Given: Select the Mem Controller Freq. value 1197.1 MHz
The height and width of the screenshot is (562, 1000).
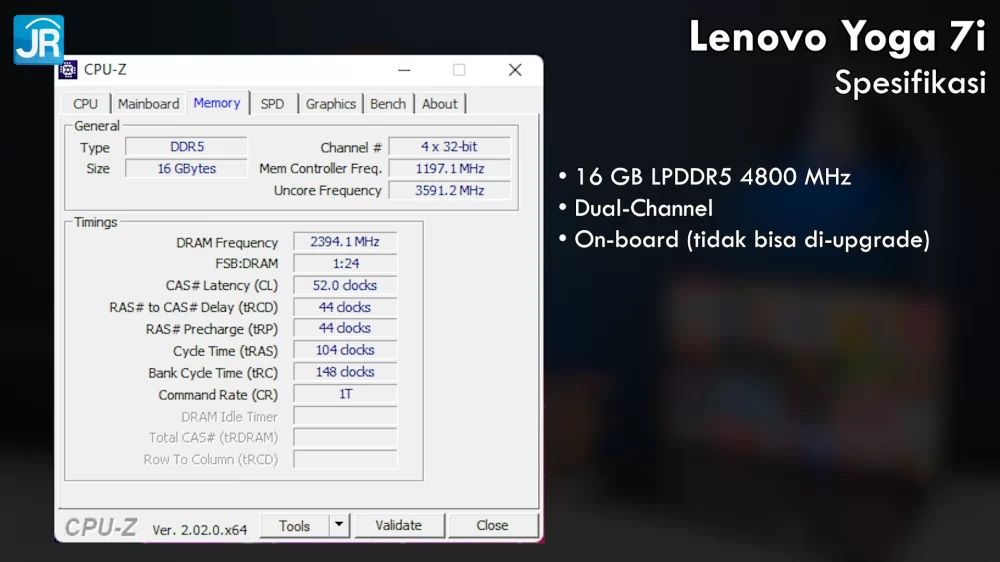Looking at the screenshot, I should coord(450,168).
